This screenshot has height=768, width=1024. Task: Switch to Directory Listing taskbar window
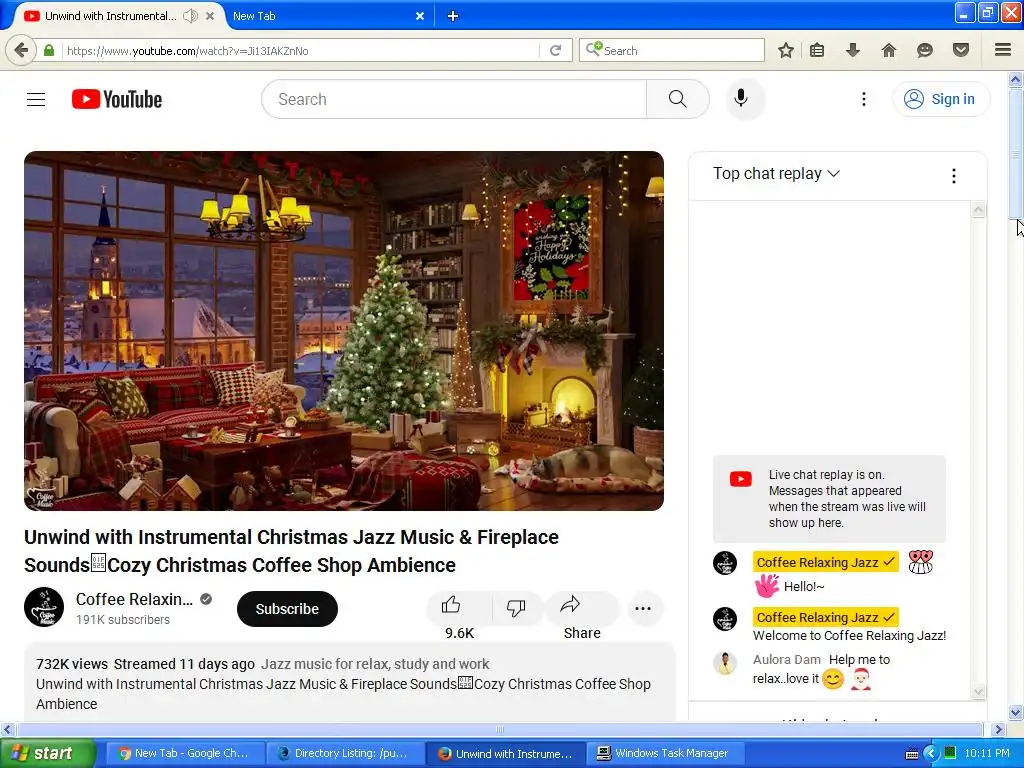pyautogui.click(x=345, y=753)
